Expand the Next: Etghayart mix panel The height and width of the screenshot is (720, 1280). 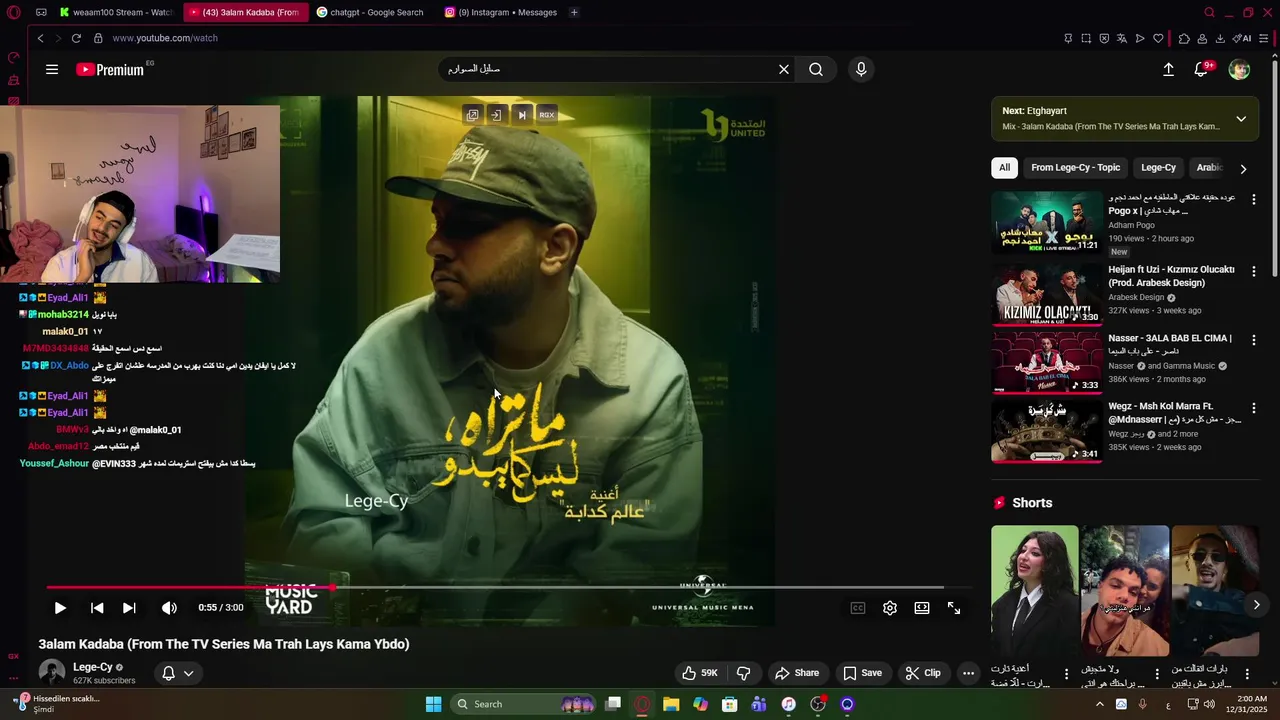pos(1241,119)
